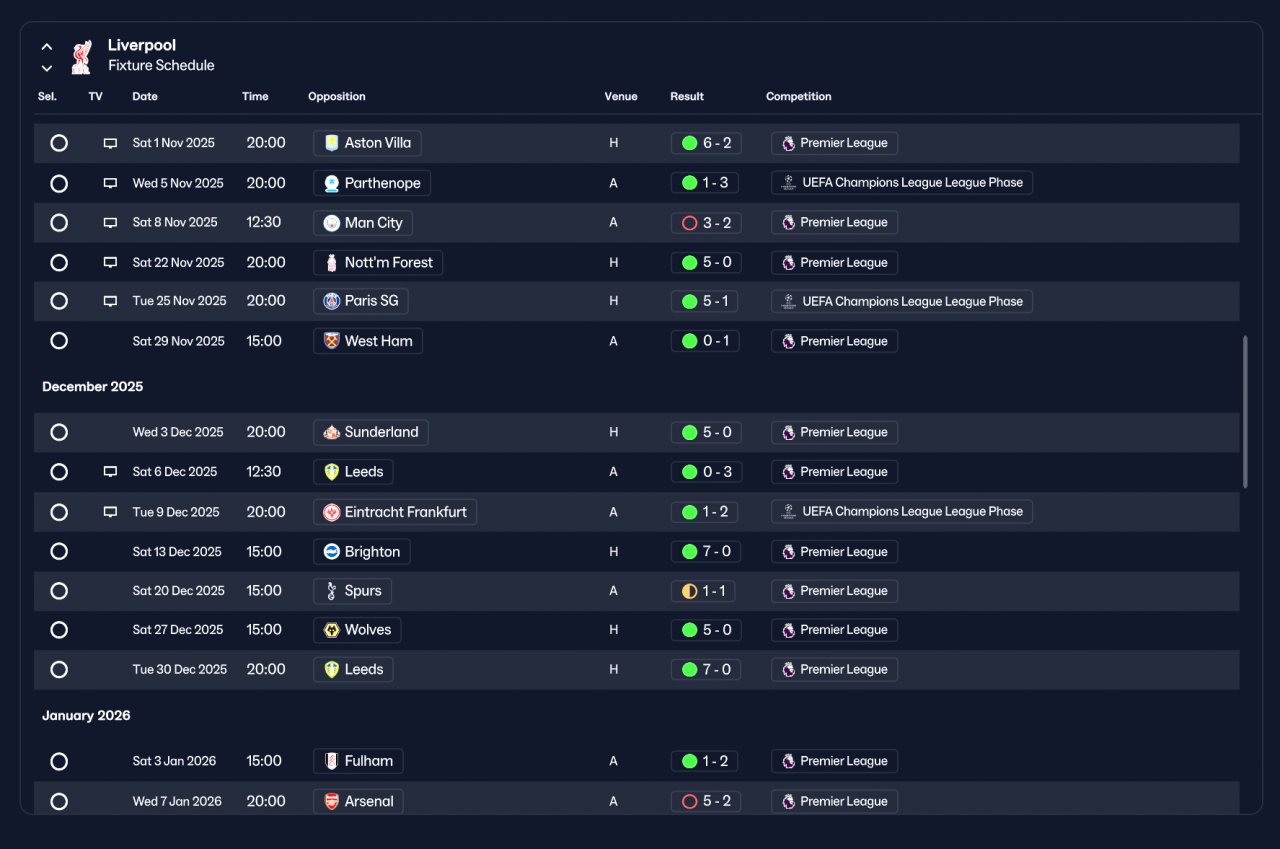Screen dimensions: 1280x849
Task: Click the Premier League logo on Wolves row
Action: pyautogui.click(x=788, y=630)
